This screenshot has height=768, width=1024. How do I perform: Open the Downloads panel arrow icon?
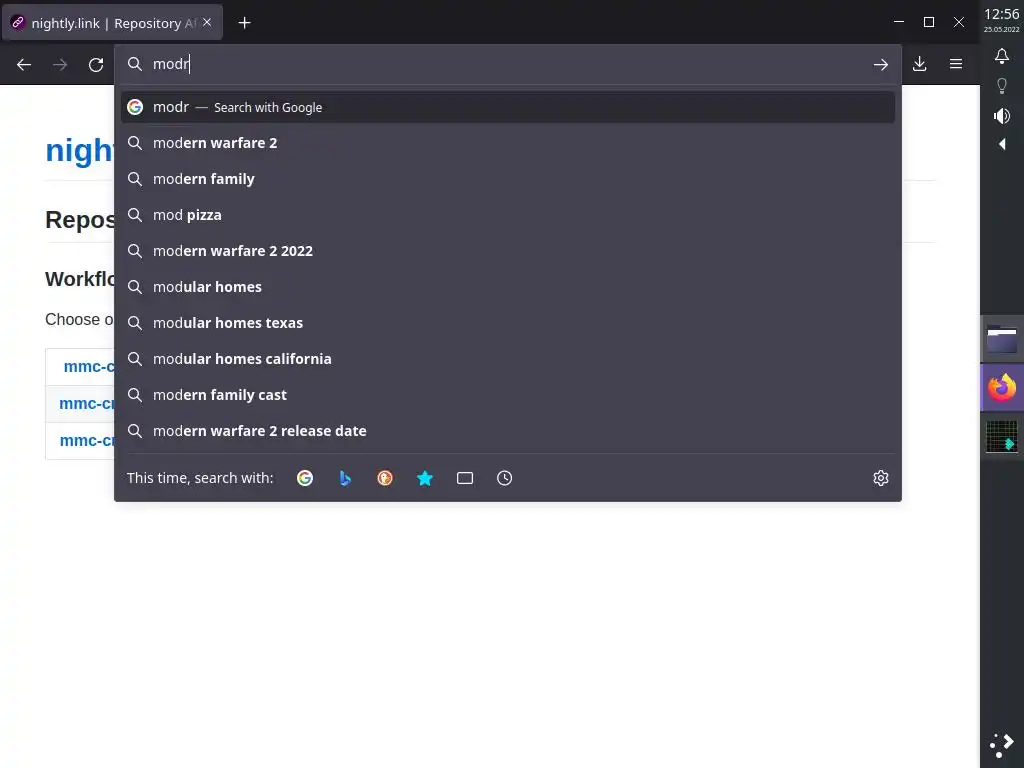(920, 64)
